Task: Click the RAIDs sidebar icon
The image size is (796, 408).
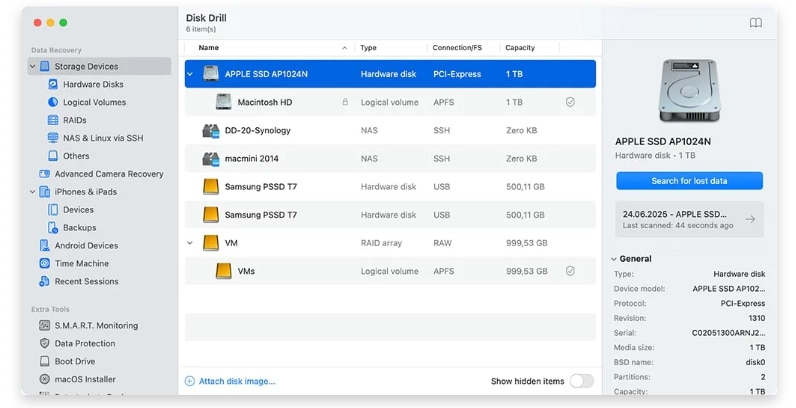Action: click(x=53, y=120)
